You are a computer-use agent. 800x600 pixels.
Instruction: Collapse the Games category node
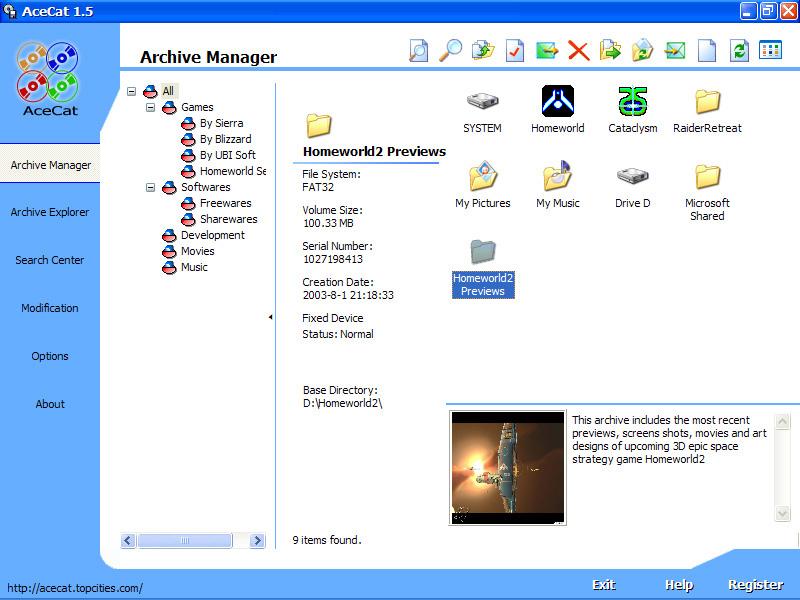pos(151,107)
